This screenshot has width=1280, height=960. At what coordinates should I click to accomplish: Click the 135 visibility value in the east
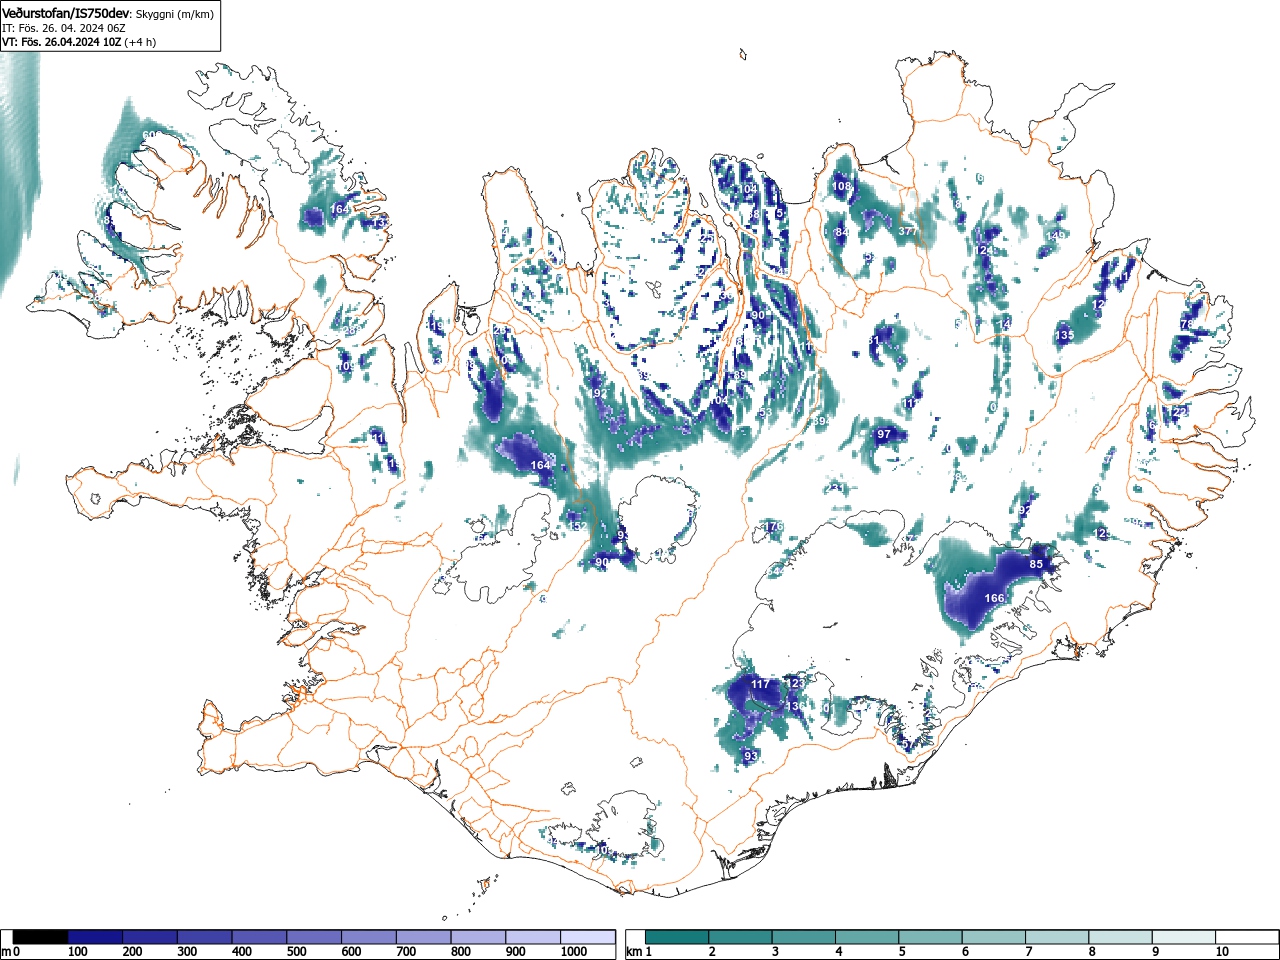[1064, 335]
